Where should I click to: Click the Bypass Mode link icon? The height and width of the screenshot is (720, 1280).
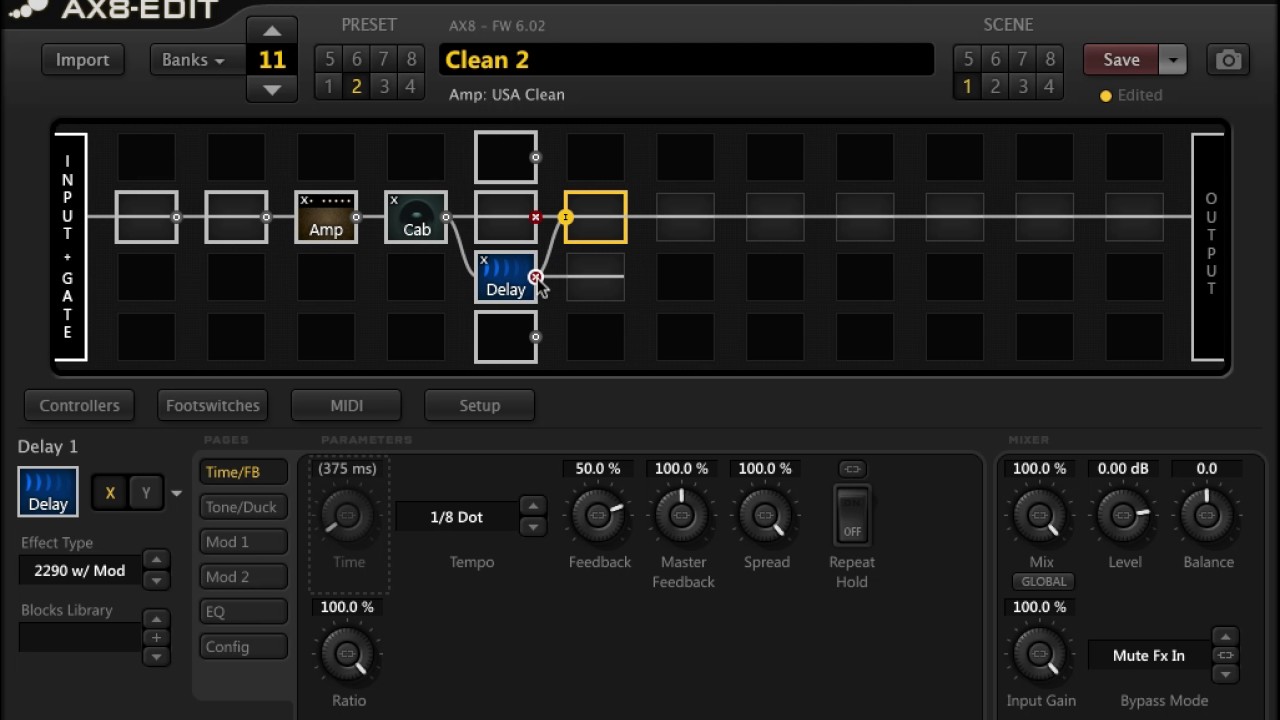tap(1225, 655)
